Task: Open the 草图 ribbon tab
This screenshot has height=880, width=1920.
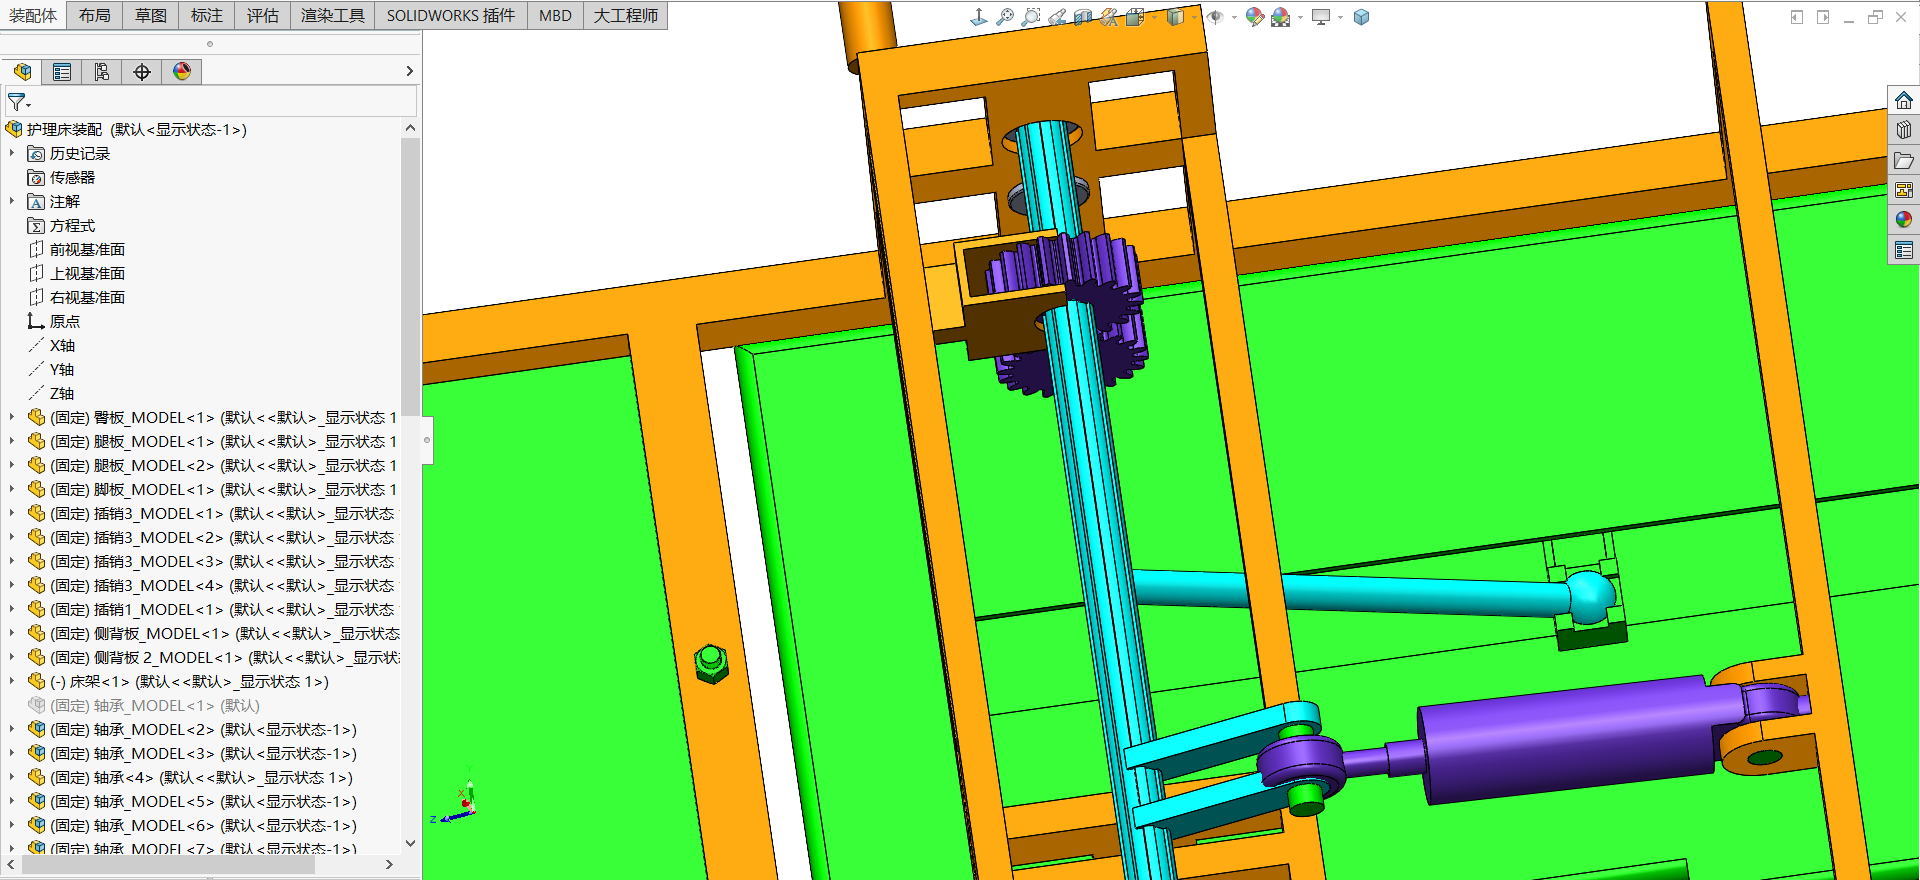Action: point(151,15)
